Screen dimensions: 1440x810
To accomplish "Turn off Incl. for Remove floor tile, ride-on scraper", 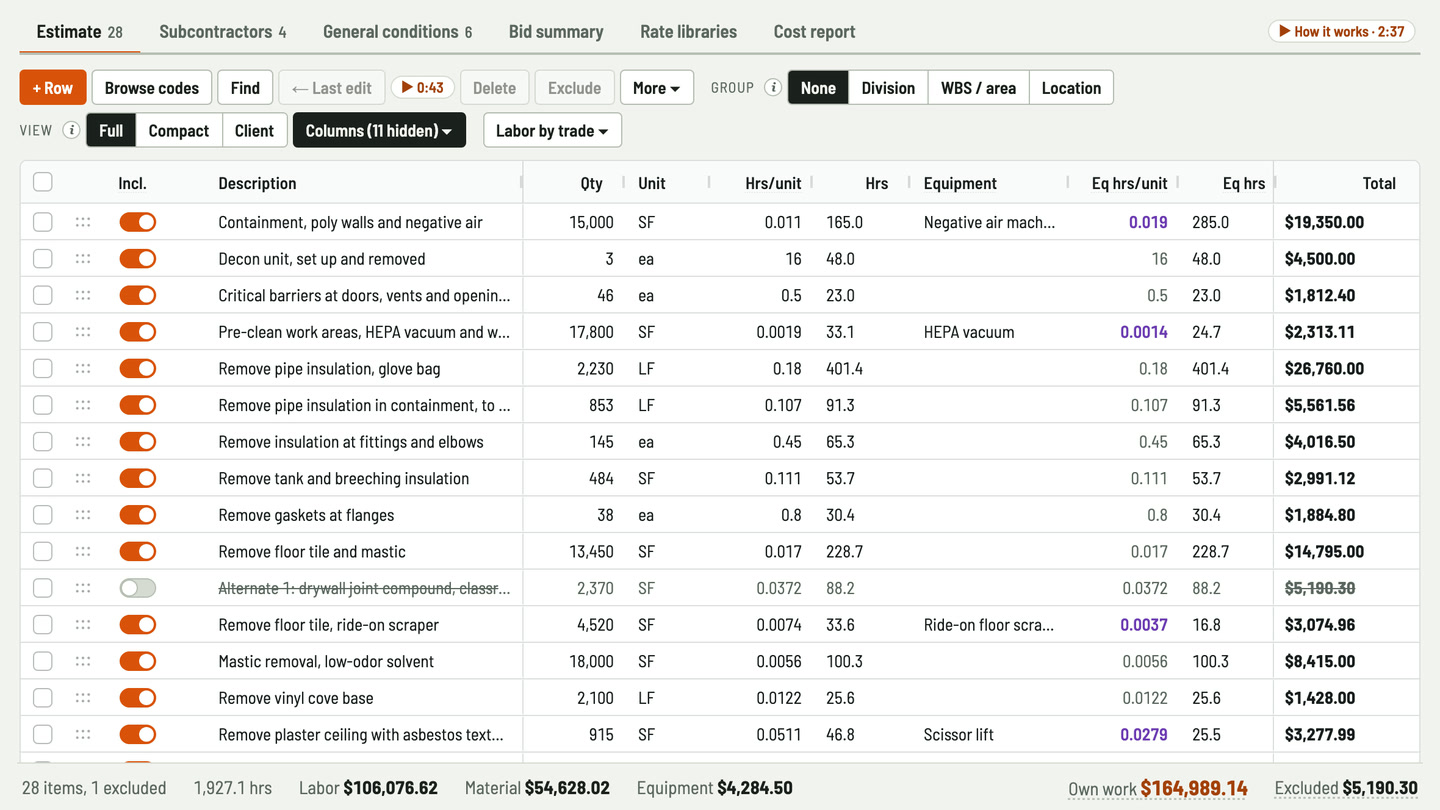I will [x=138, y=625].
